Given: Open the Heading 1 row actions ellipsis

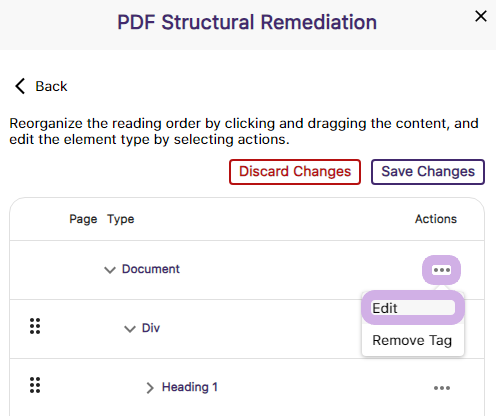Looking at the screenshot, I should [442, 388].
